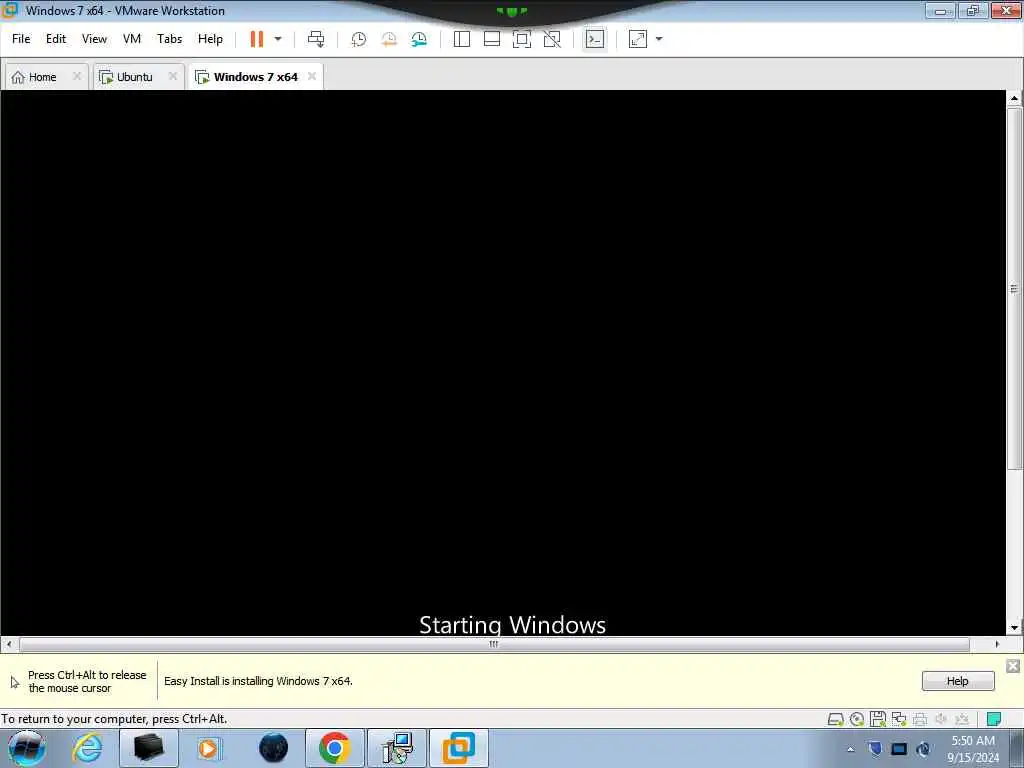Viewport: 1024px width, 768px height.
Task: Revert the VM to its previous snapshot
Action: (389, 39)
